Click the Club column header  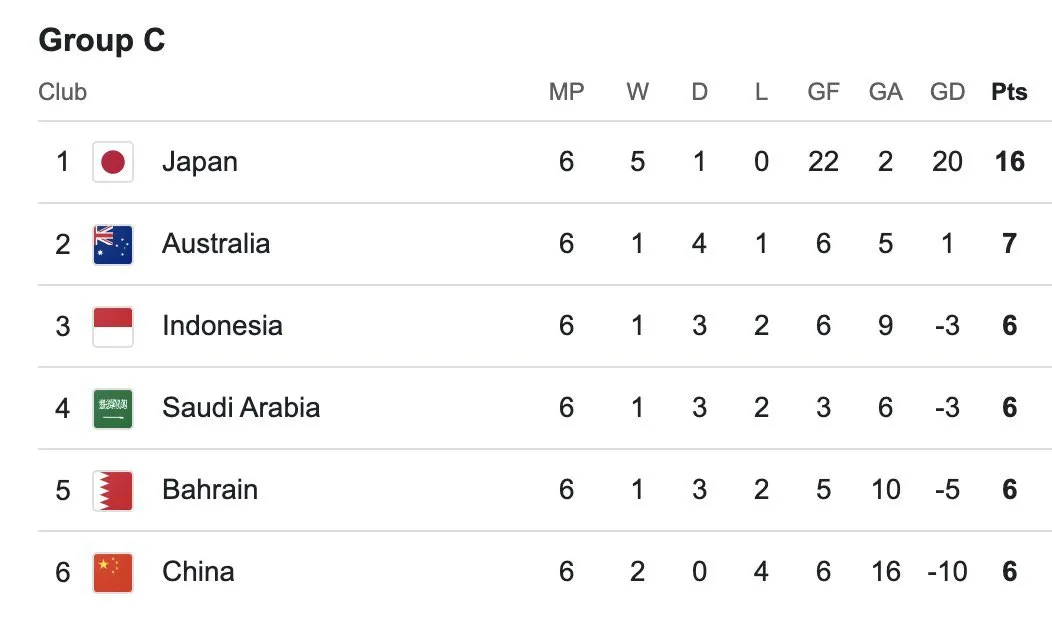point(63,92)
